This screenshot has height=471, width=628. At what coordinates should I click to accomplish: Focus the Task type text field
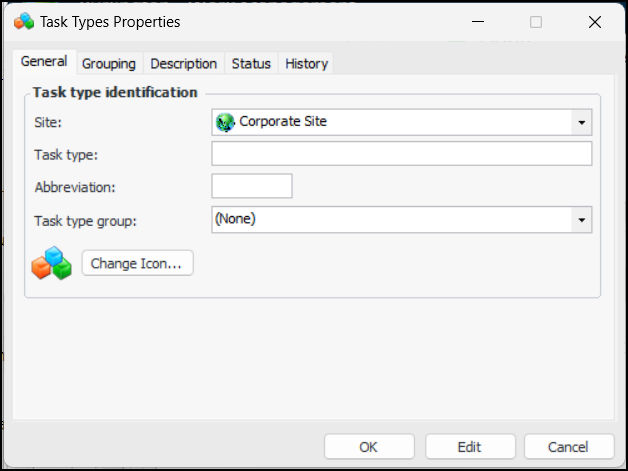[401, 154]
